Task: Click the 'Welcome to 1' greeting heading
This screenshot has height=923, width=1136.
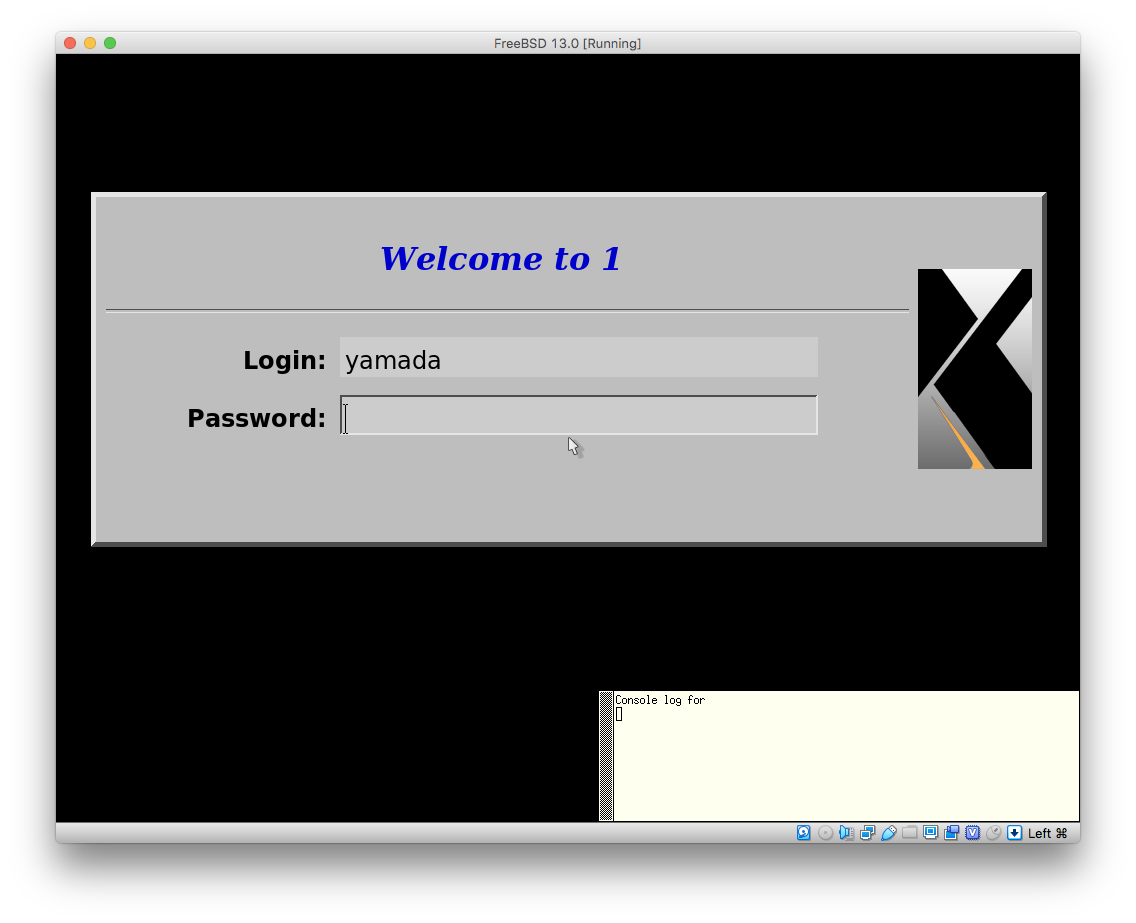Action: point(500,259)
